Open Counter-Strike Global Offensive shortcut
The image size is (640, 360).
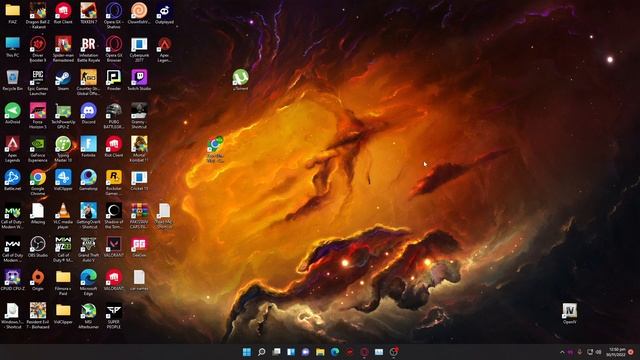coord(89,82)
